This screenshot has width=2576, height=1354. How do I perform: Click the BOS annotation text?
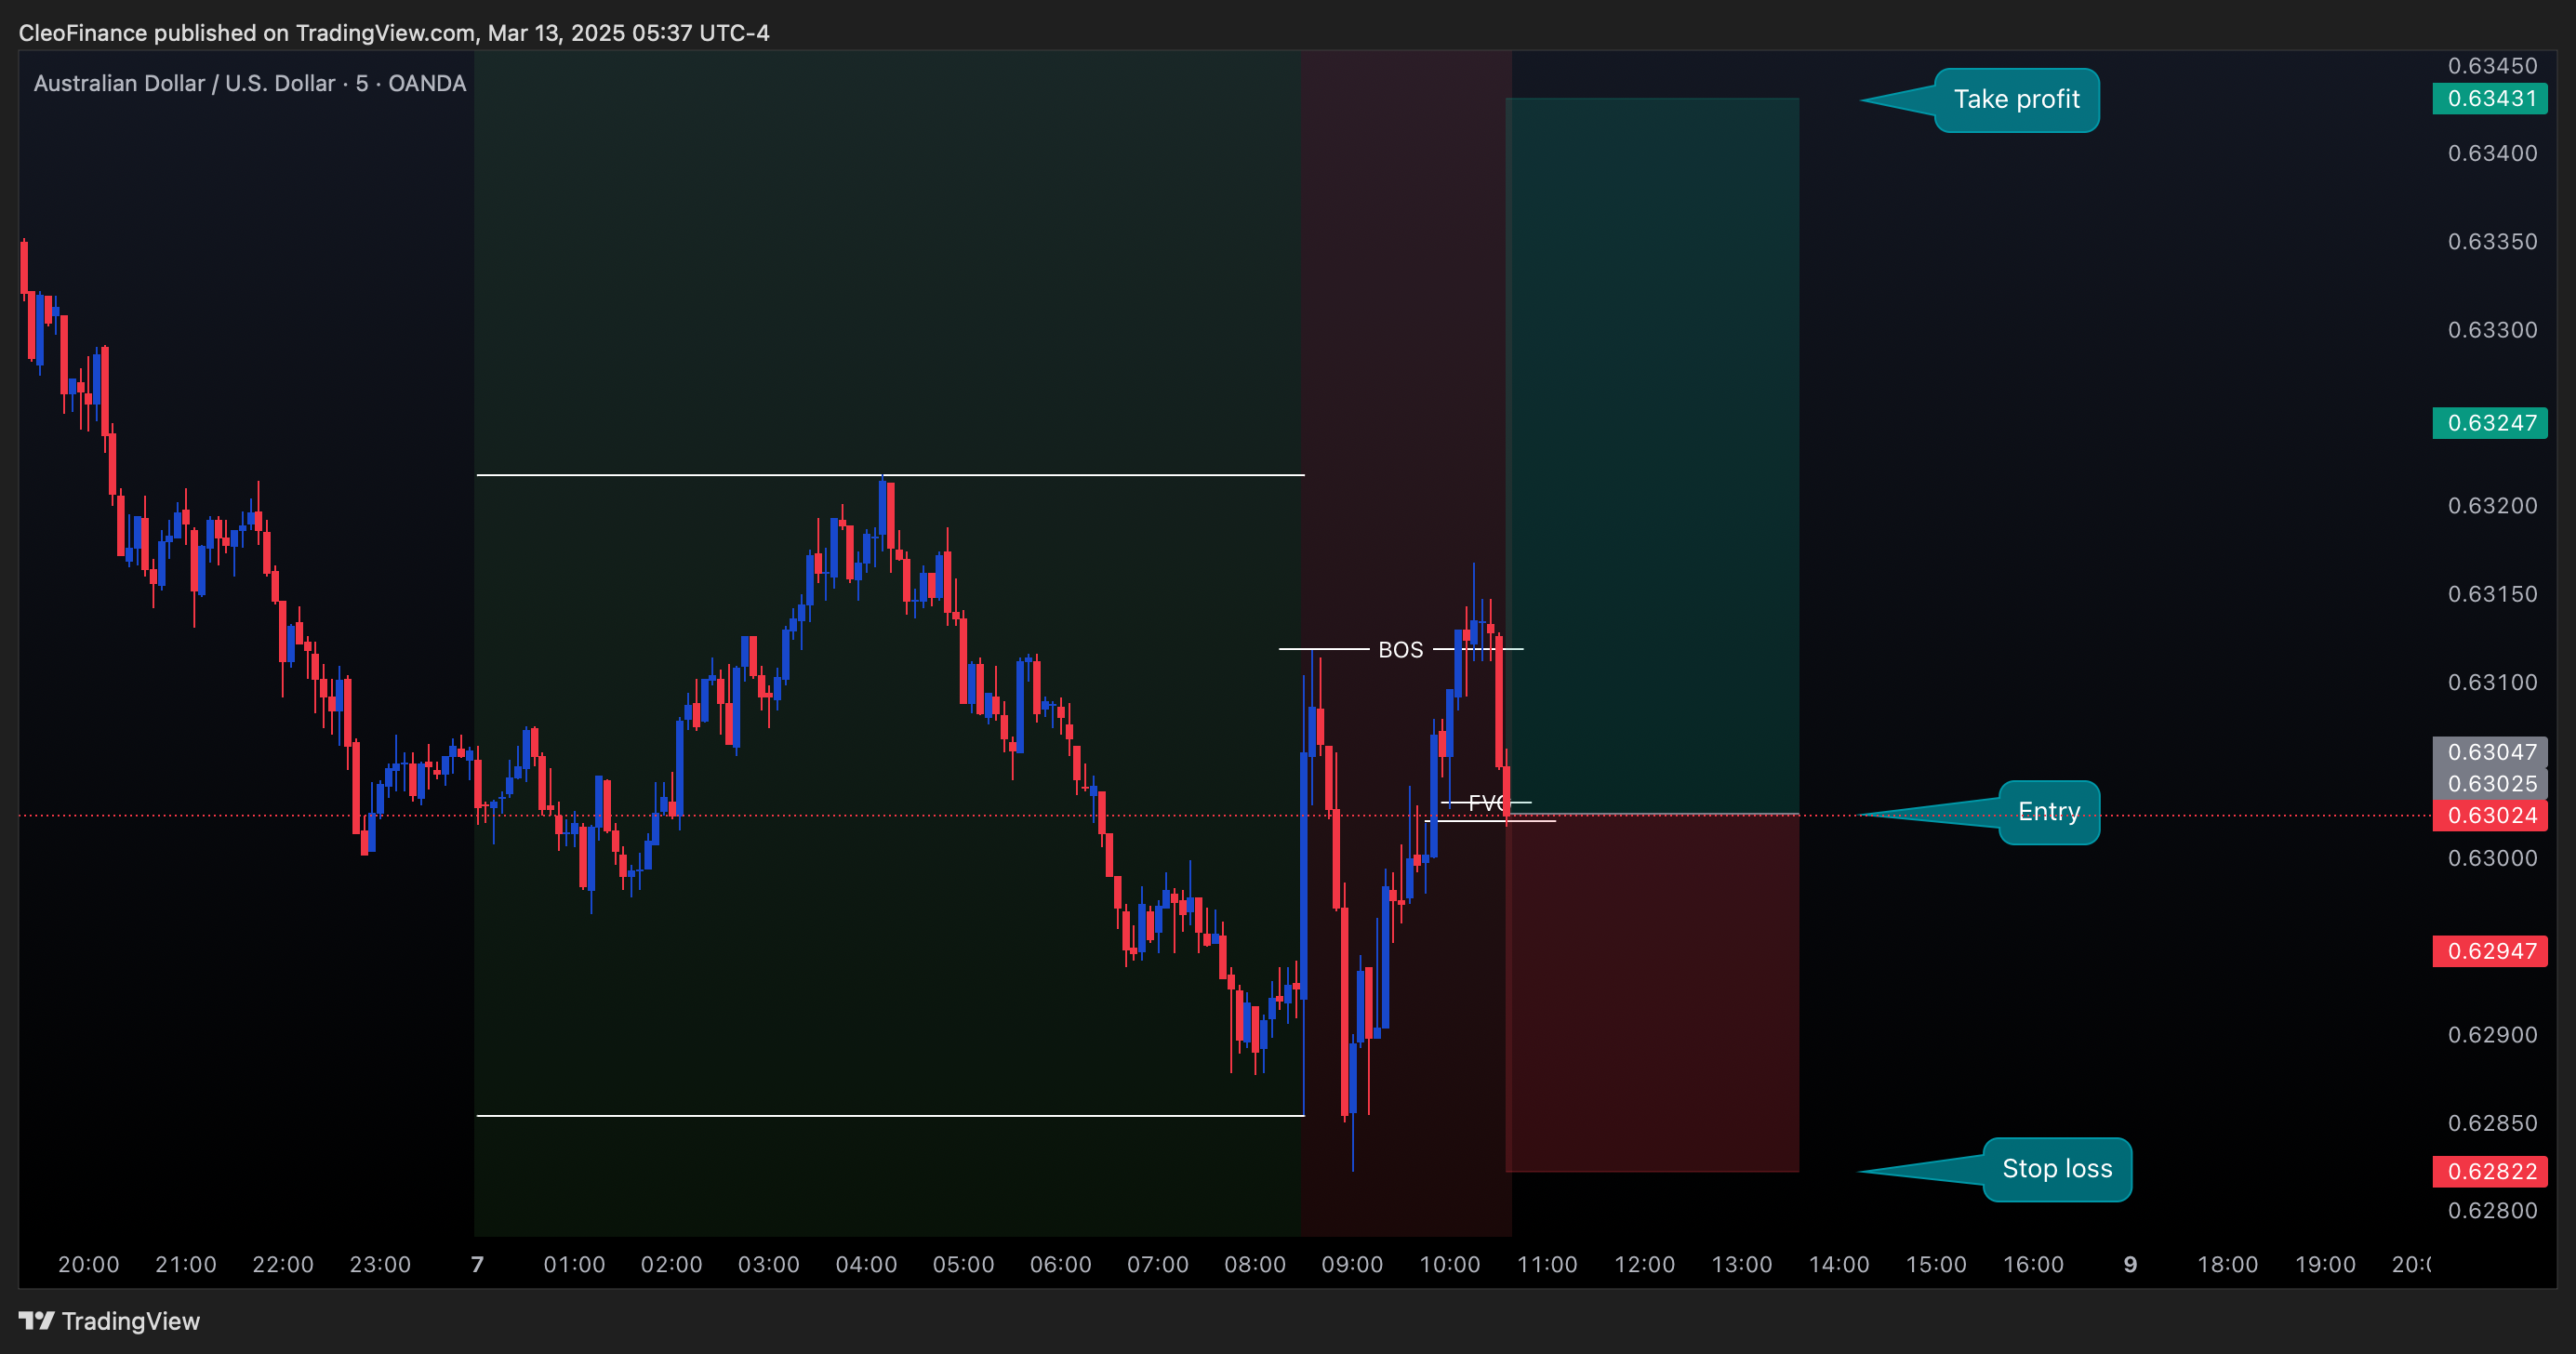pos(1400,650)
